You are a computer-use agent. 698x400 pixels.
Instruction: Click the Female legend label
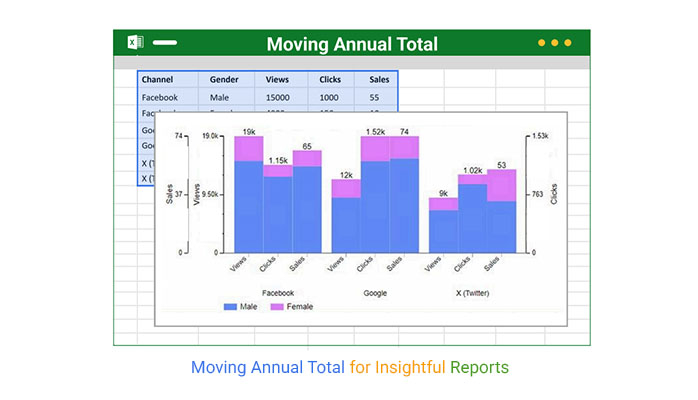(x=300, y=307)
